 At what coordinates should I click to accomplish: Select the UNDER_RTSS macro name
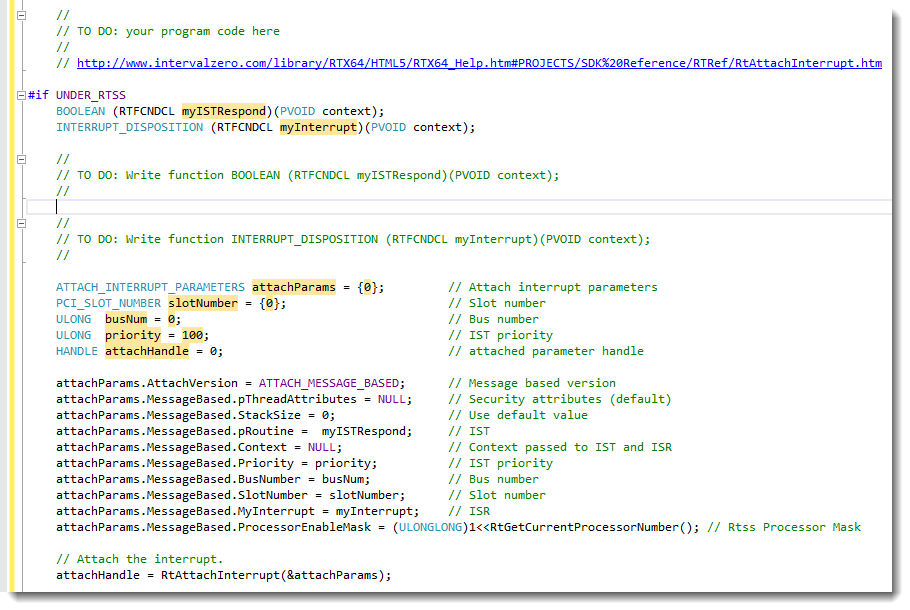[91, 95]
